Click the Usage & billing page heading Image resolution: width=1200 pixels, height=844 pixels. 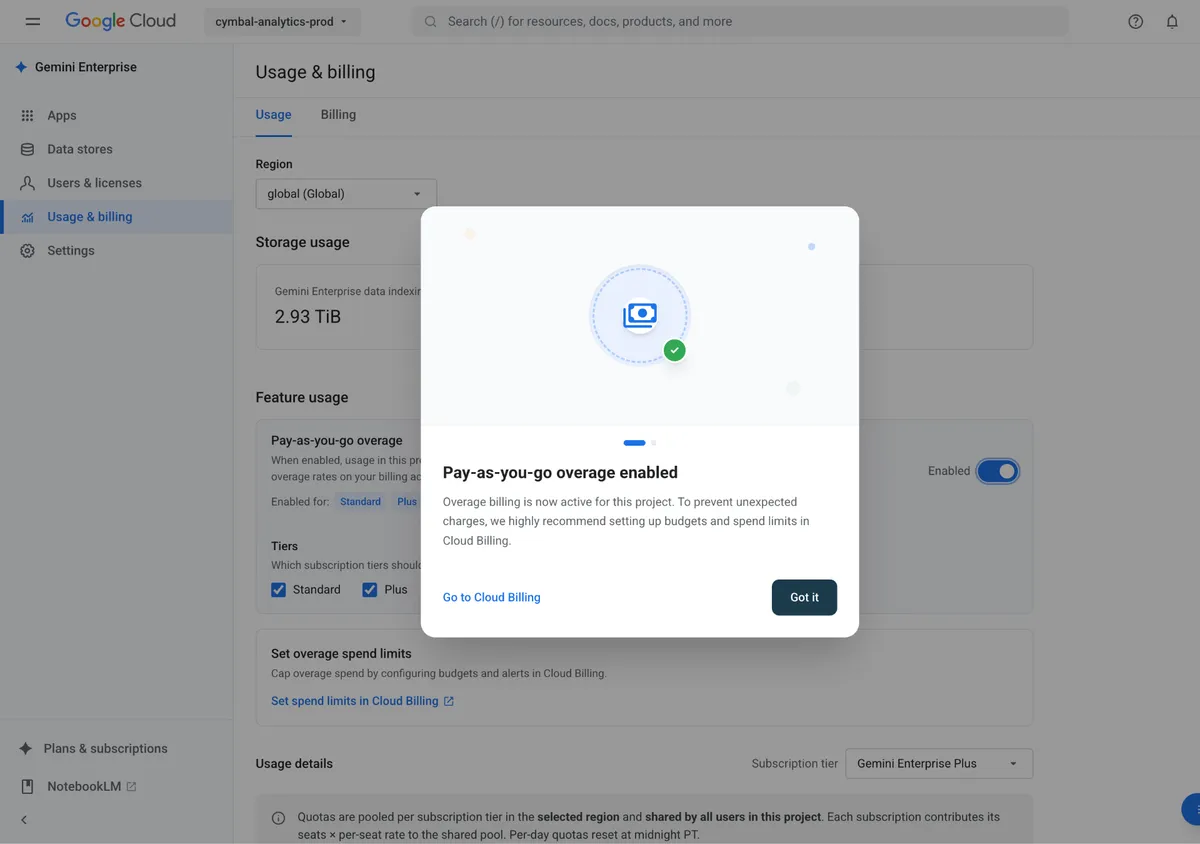point(315,72)
